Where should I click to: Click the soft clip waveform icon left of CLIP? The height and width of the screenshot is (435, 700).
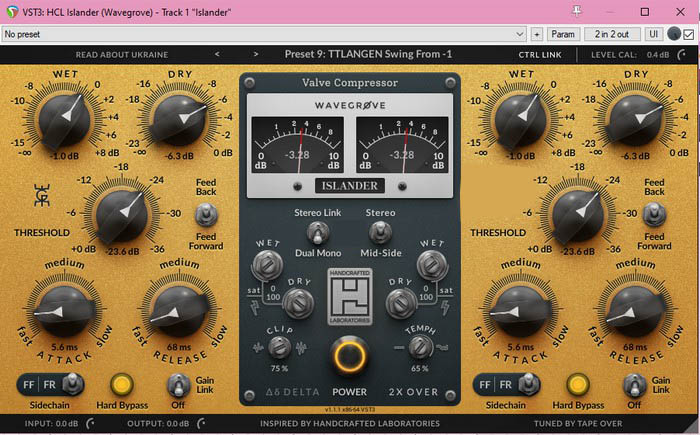(x=258, y=347)
